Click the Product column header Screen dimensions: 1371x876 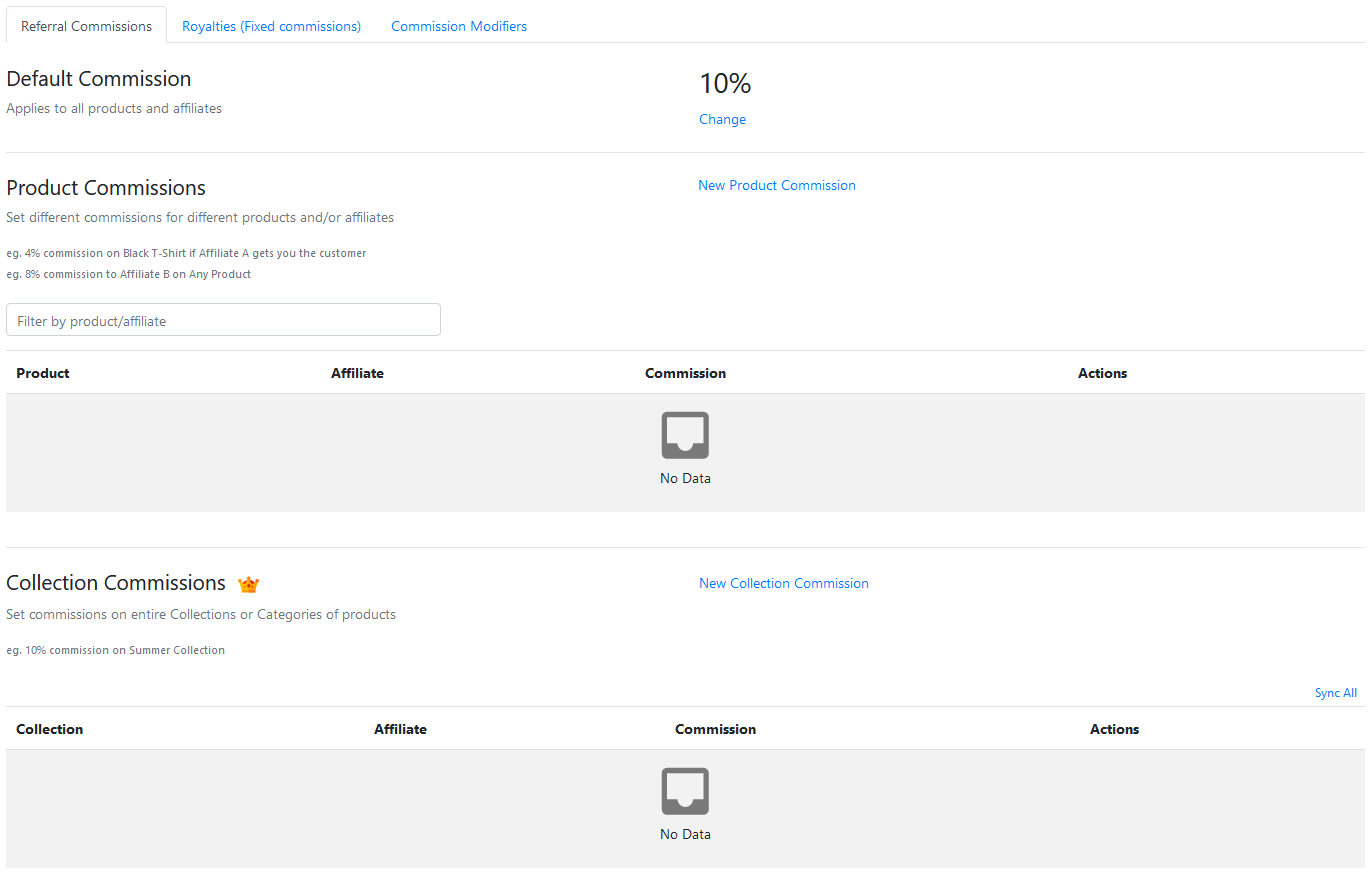click(x=43, y=373)
